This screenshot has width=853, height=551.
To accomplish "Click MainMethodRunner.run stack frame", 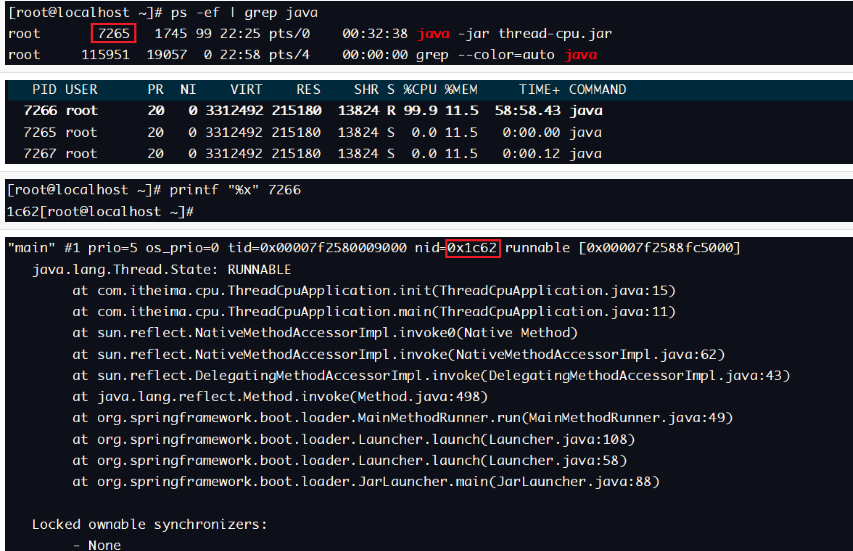I will [403, 418].
